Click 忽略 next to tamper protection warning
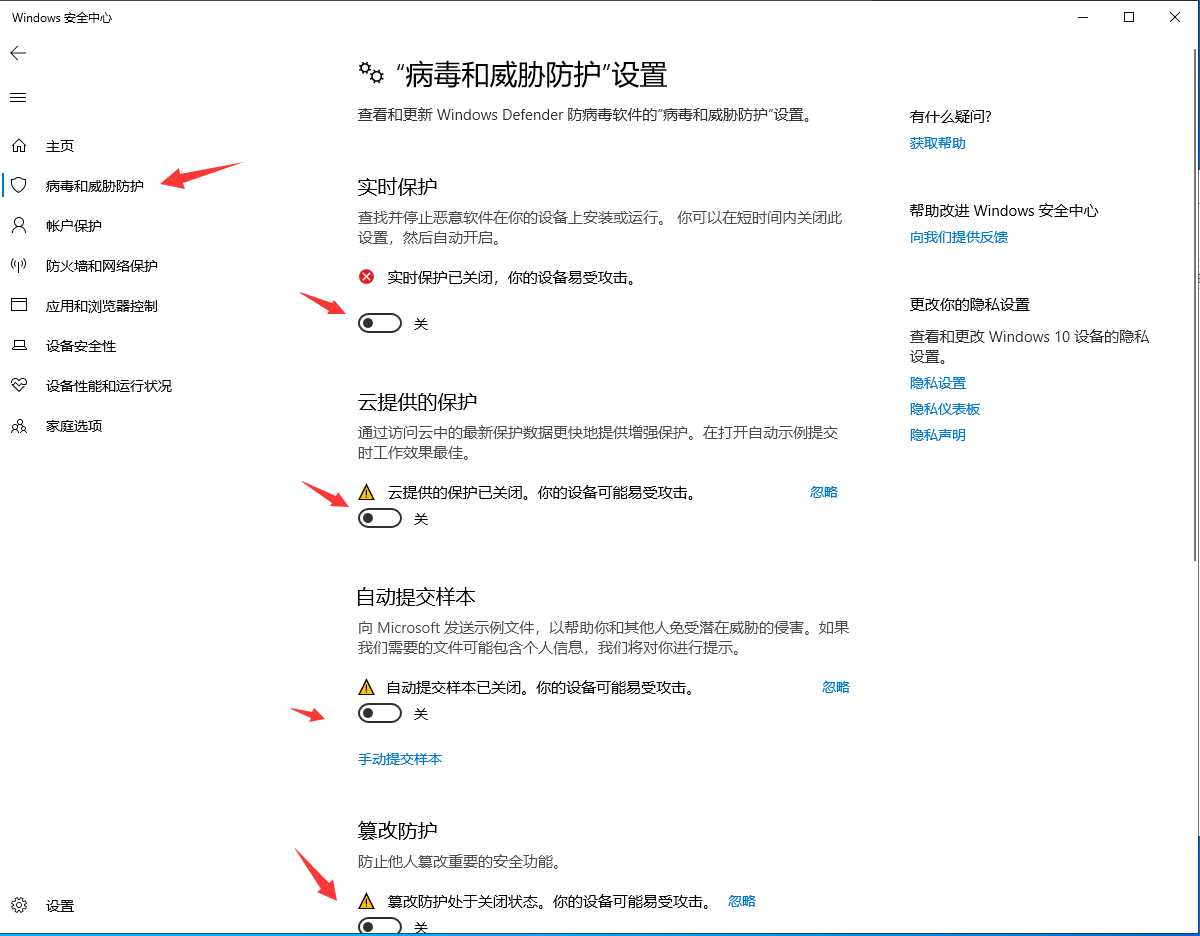This screenshot has height=936, width=1200. (x=742, y=901)
